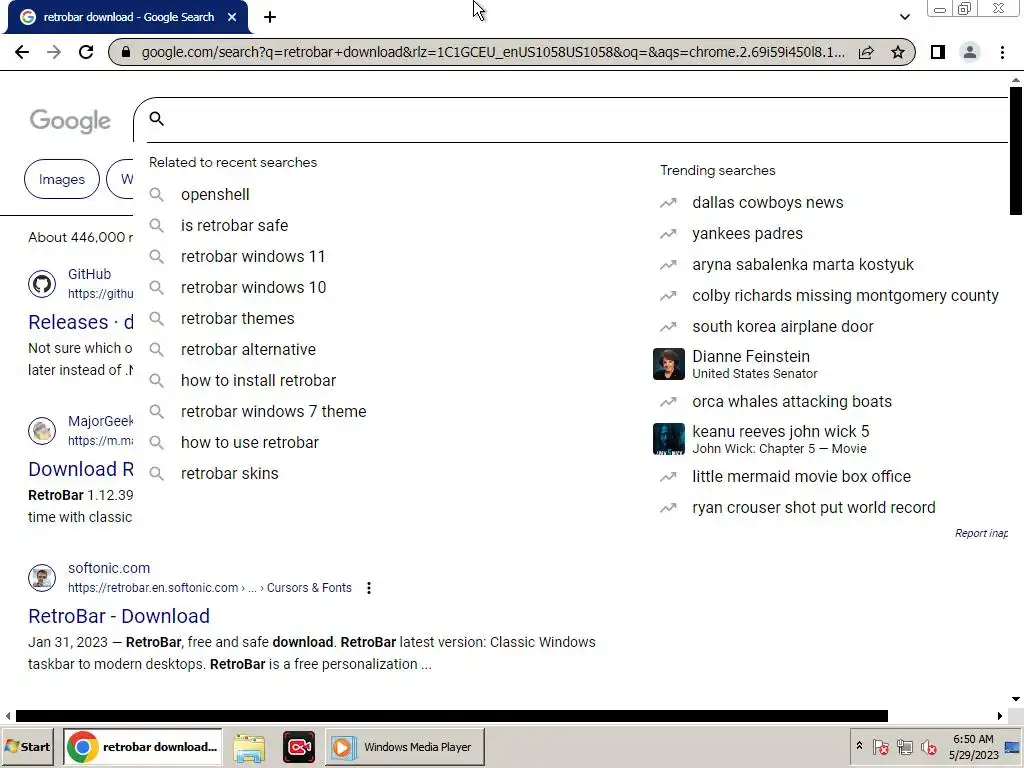
Task: Select suggestion retrobar windows 10
Action: 253,287
